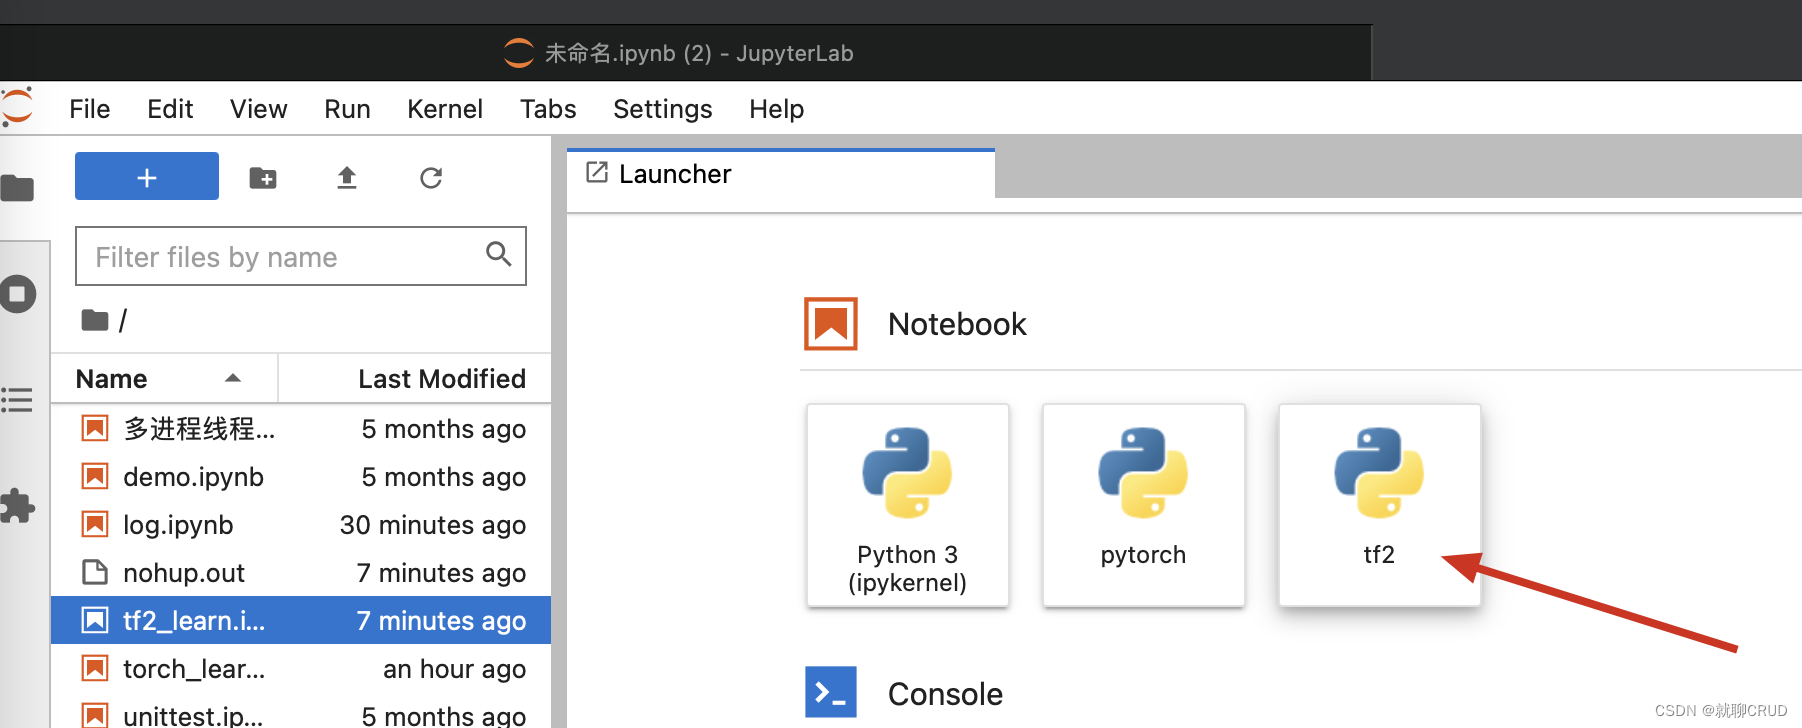Click the Jupyter logo in menu bar
This screenshot has height=728, width=1802.
click(x=16, y=108)
